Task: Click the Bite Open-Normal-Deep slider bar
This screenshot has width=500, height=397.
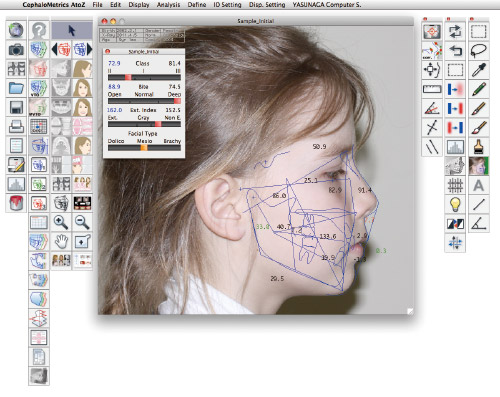Action: (144, 101)
